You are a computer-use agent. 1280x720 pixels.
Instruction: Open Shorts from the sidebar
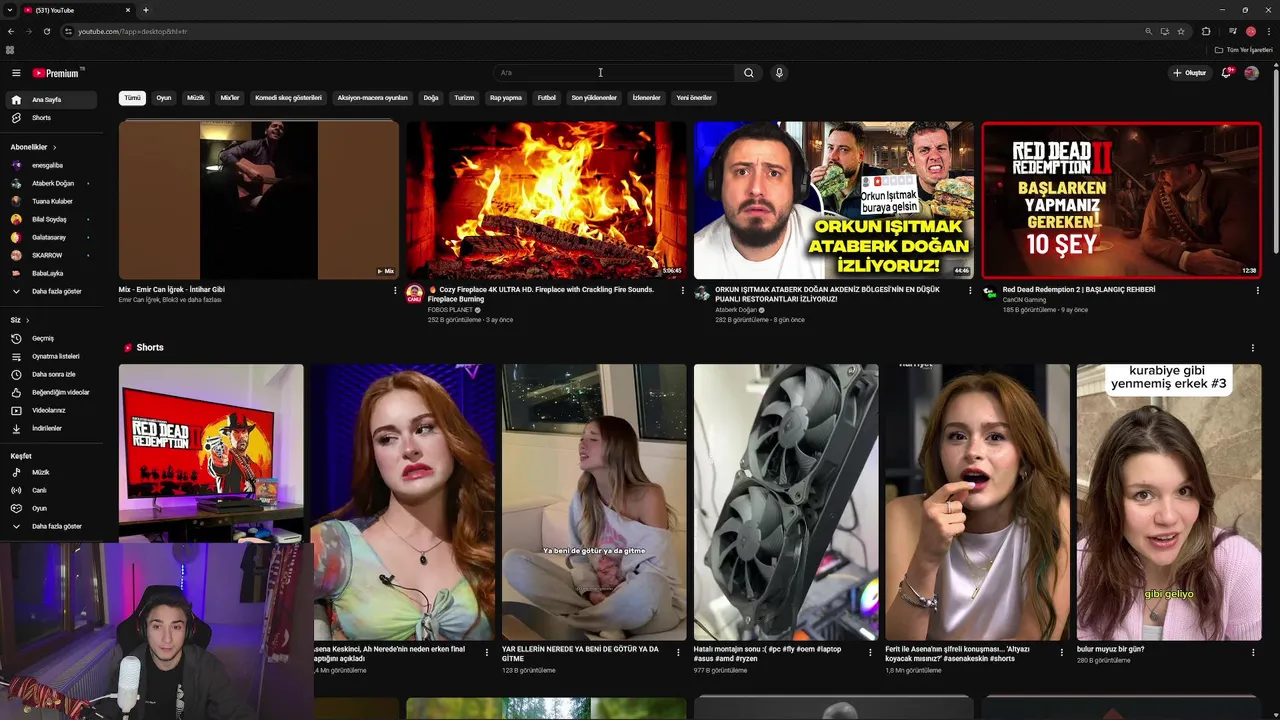(53, 118)
